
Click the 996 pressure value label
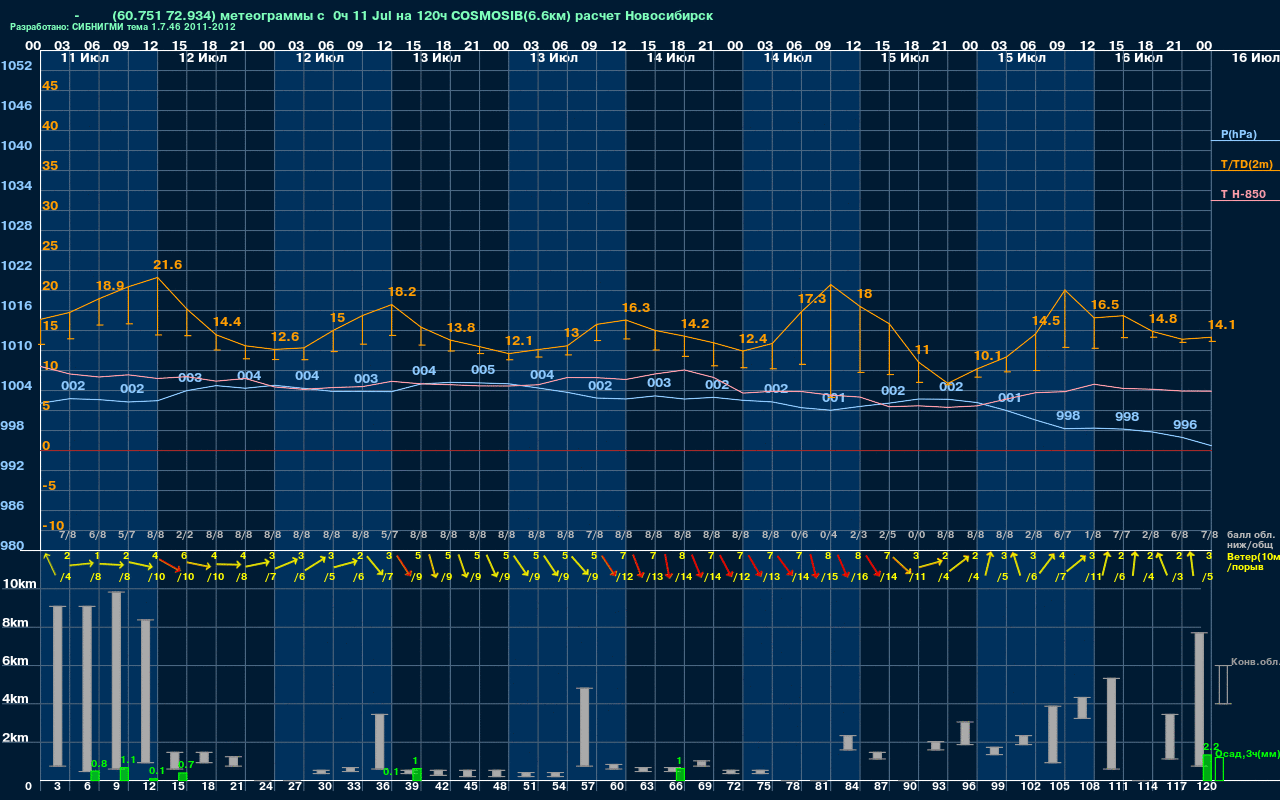click(x=1185, y=425)
